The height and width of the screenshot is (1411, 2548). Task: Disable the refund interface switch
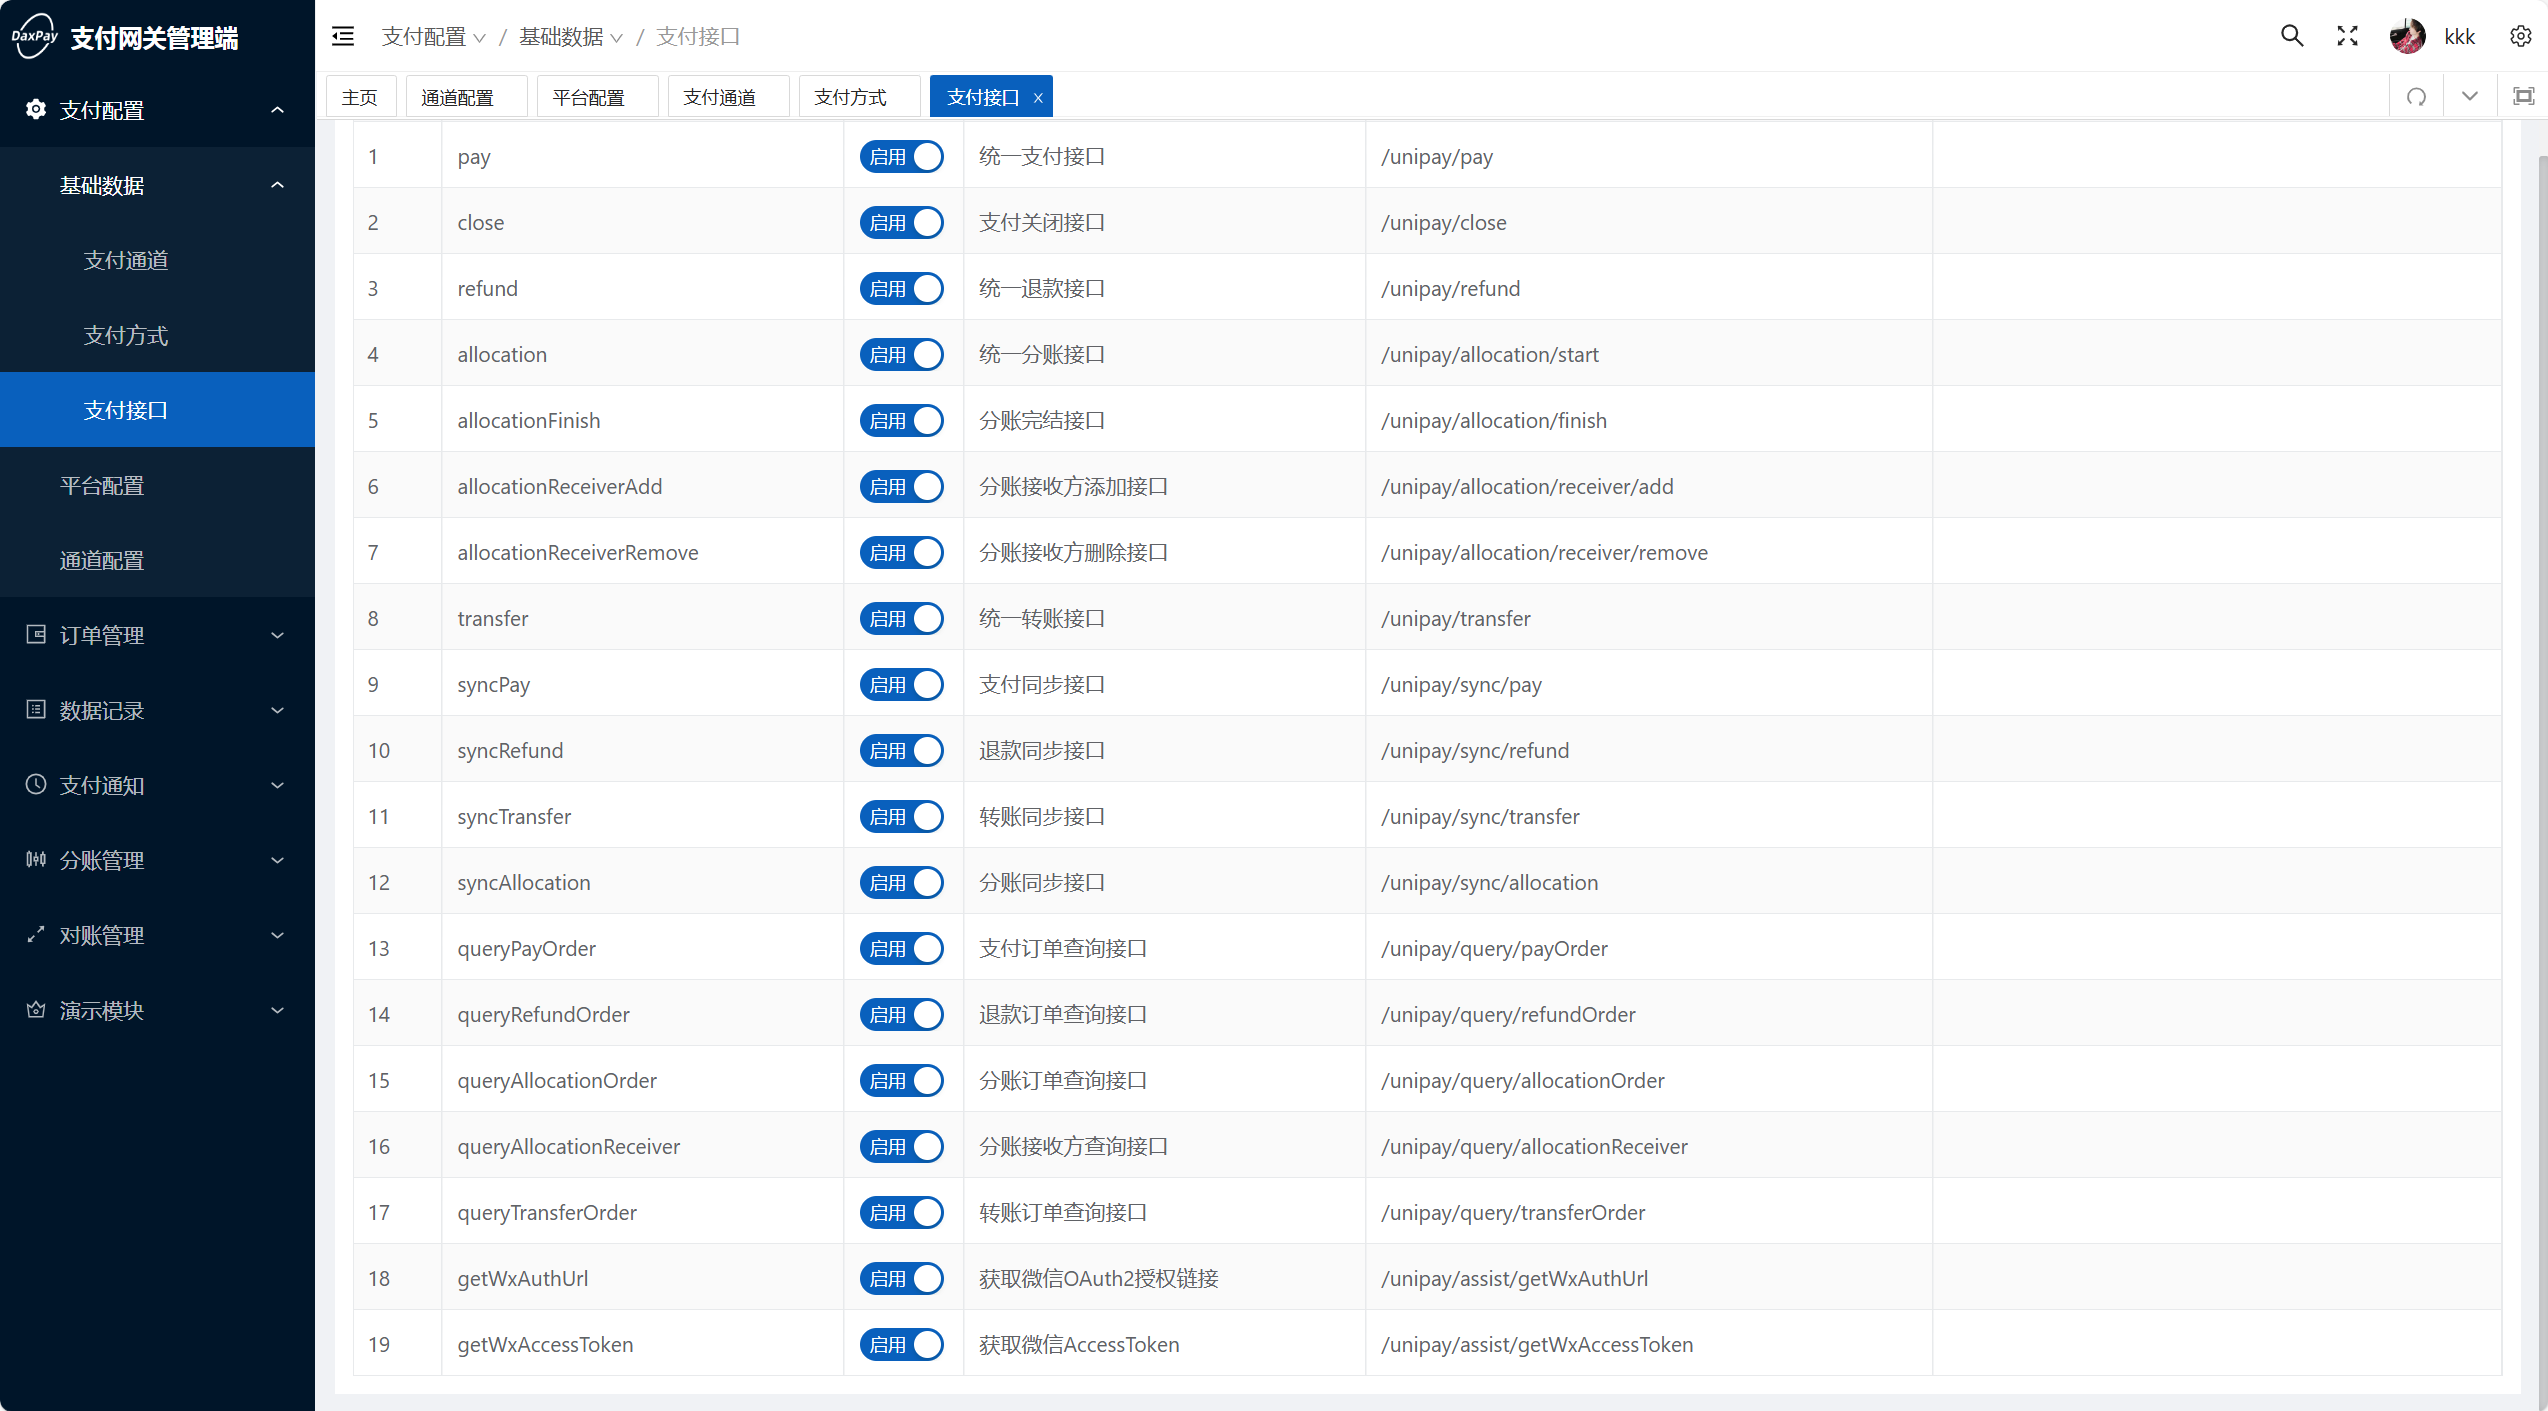pos(902,289)
